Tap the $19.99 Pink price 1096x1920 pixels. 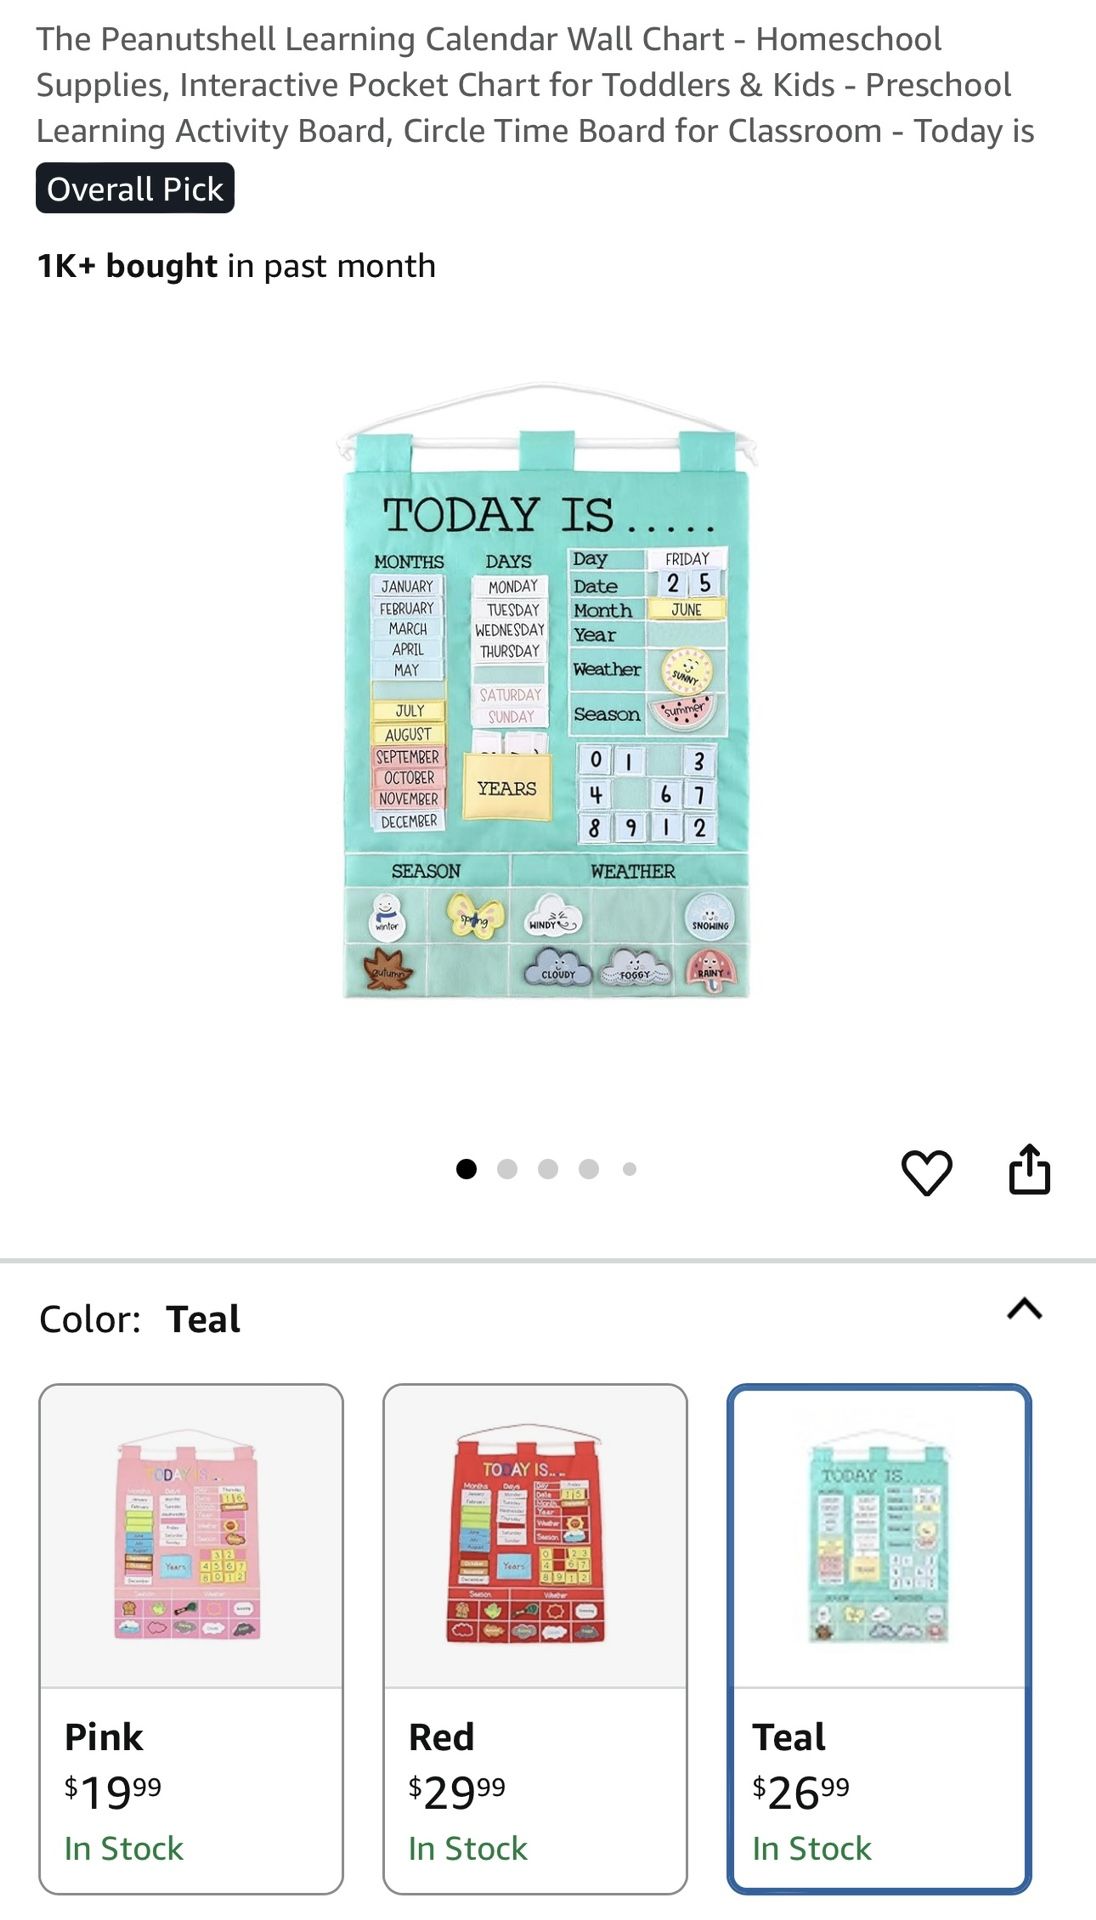click(x=113, y=1792)
